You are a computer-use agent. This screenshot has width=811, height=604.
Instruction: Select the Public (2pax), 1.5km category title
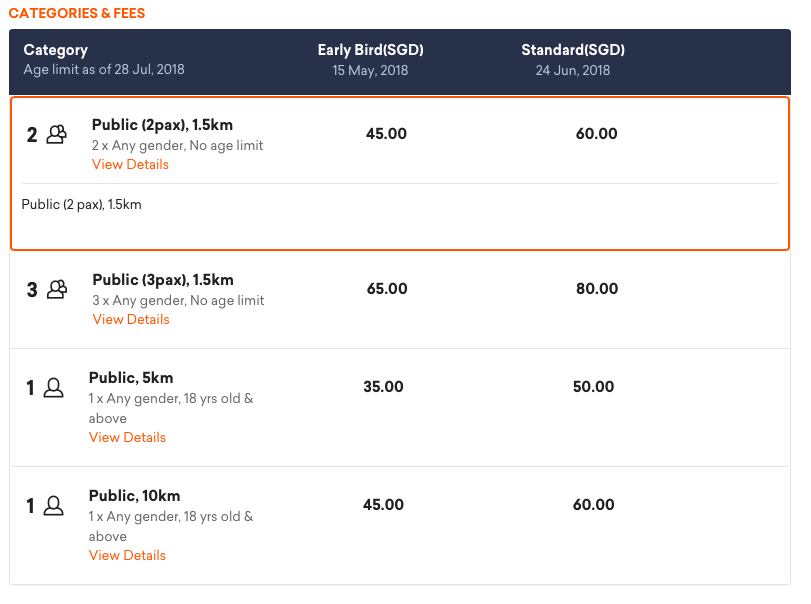coord(162,125)
